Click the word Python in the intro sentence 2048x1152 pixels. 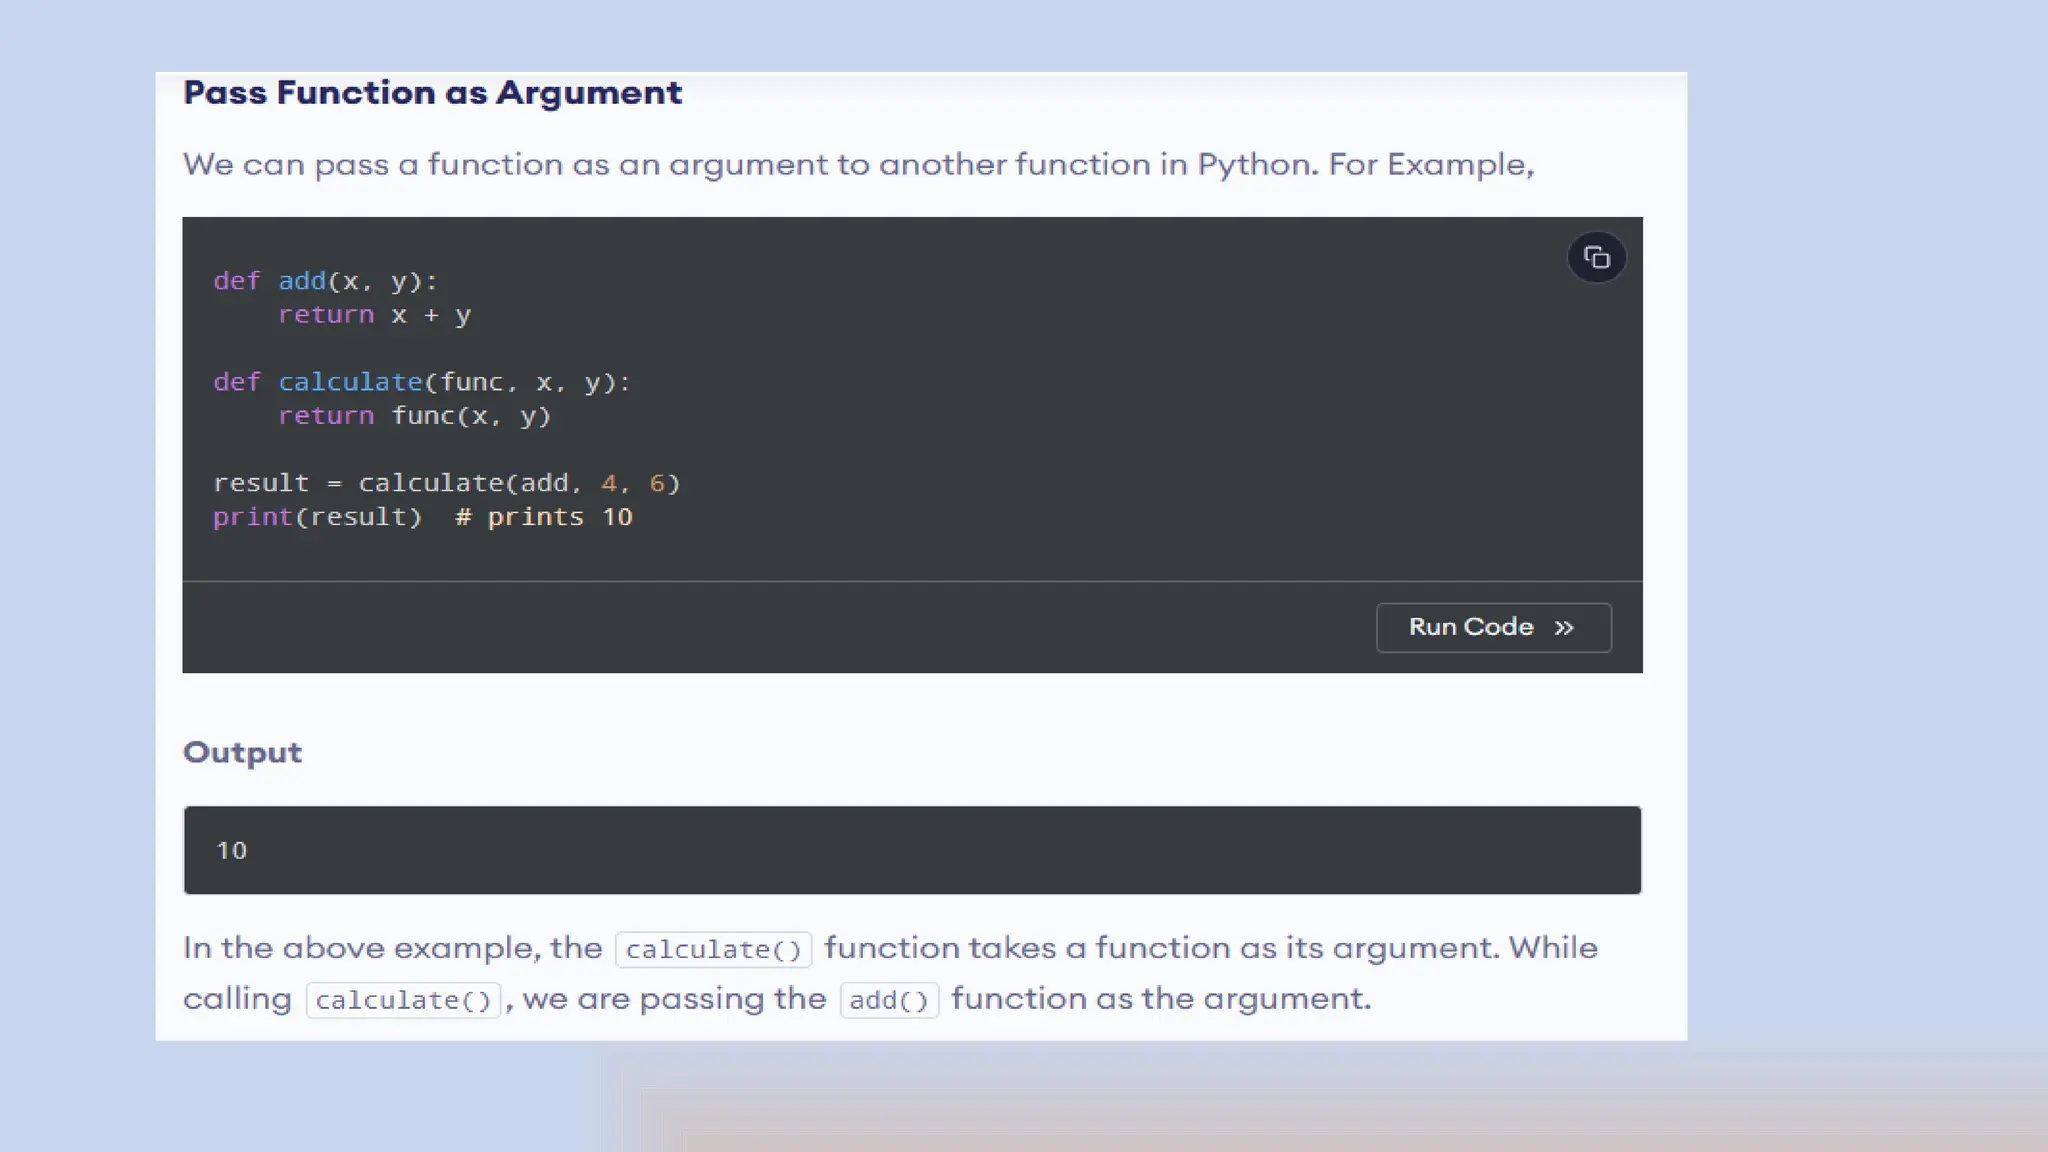coord(1256,165)
